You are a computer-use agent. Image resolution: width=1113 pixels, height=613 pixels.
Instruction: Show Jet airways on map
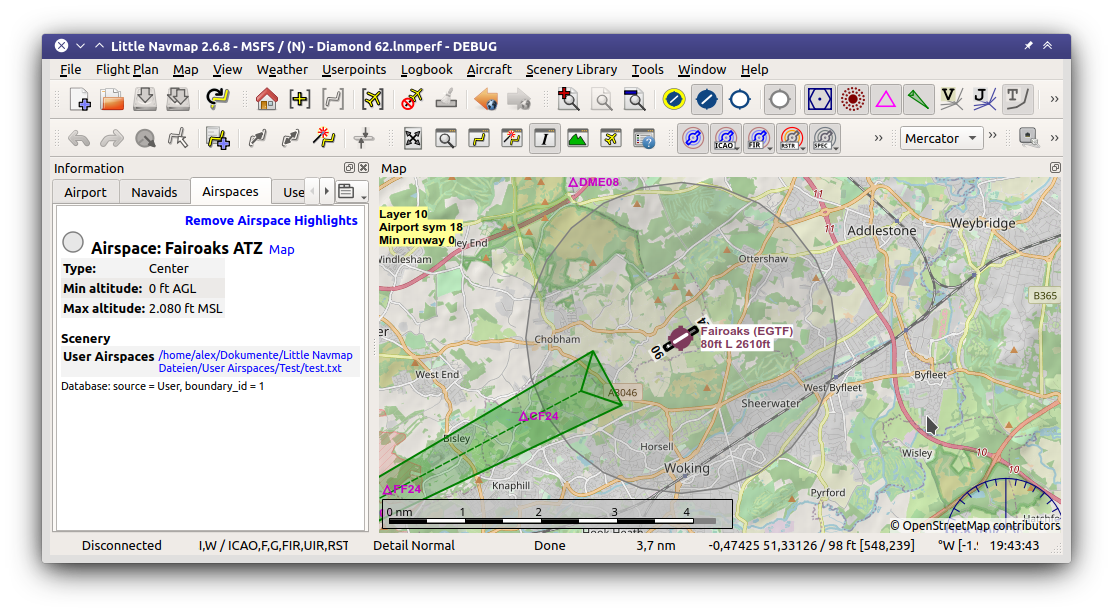point(984,99)
